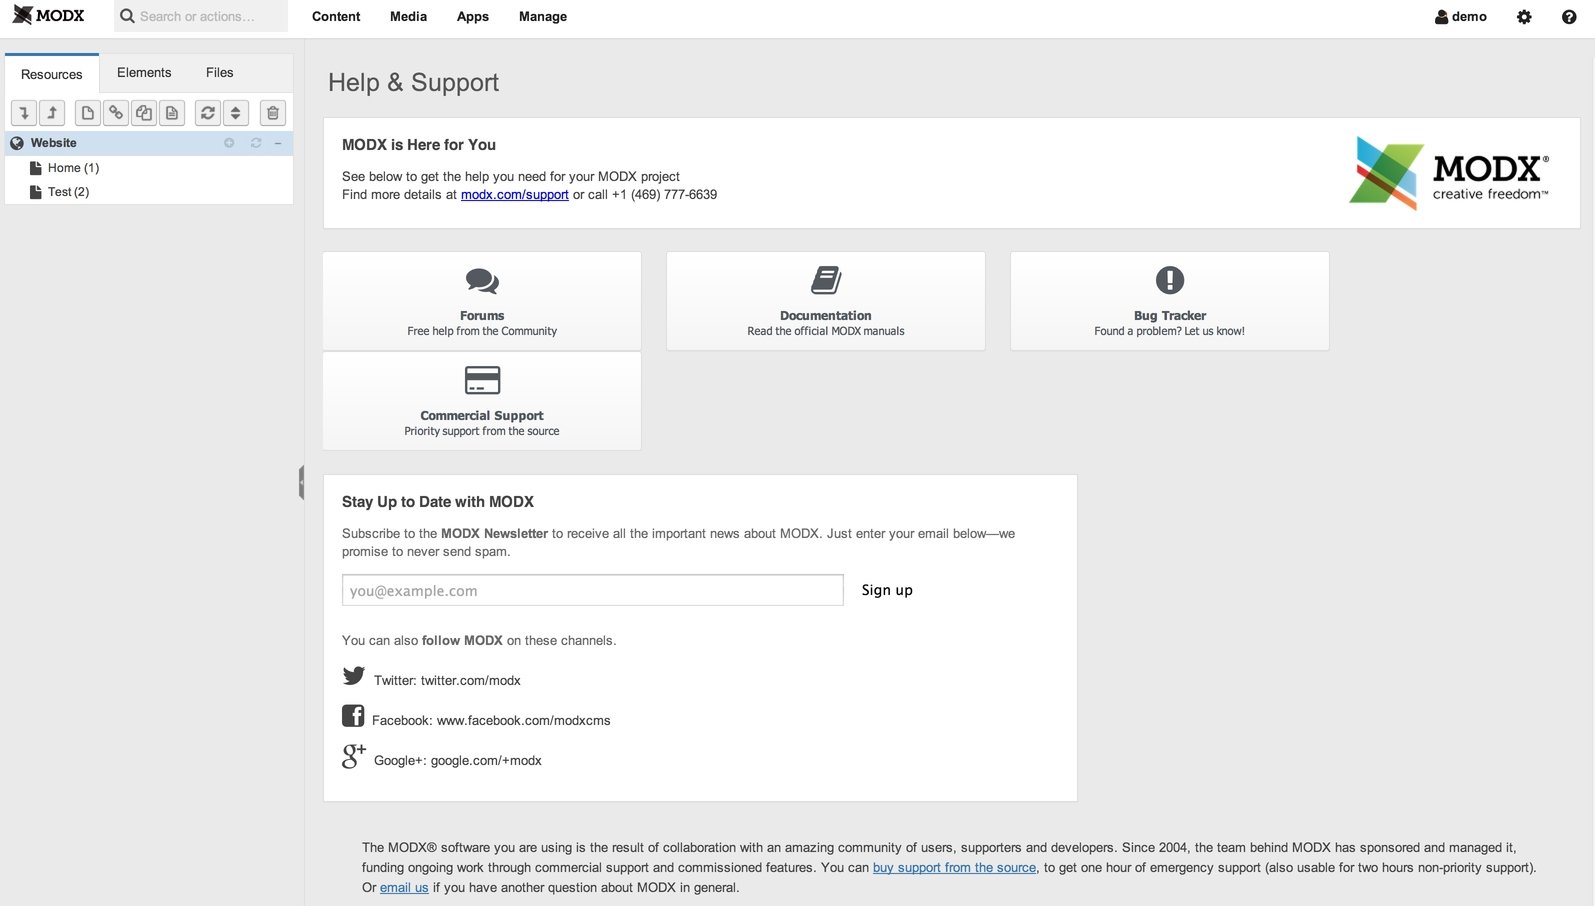
Task: Open the Bug Tracker card title
Action: pyautogui.click(x=1170, y=316)
